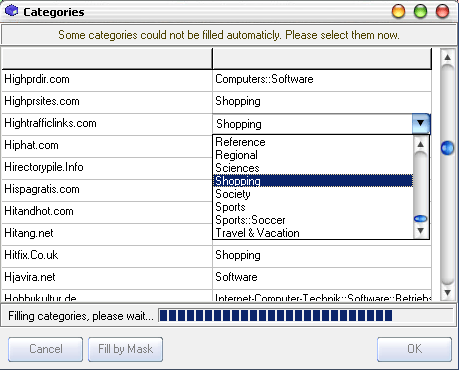Screen dimensions: 459x370
Task: Pick Sports::Soccer from the category list
Action: pyautogui.click(x=313, y=220)
